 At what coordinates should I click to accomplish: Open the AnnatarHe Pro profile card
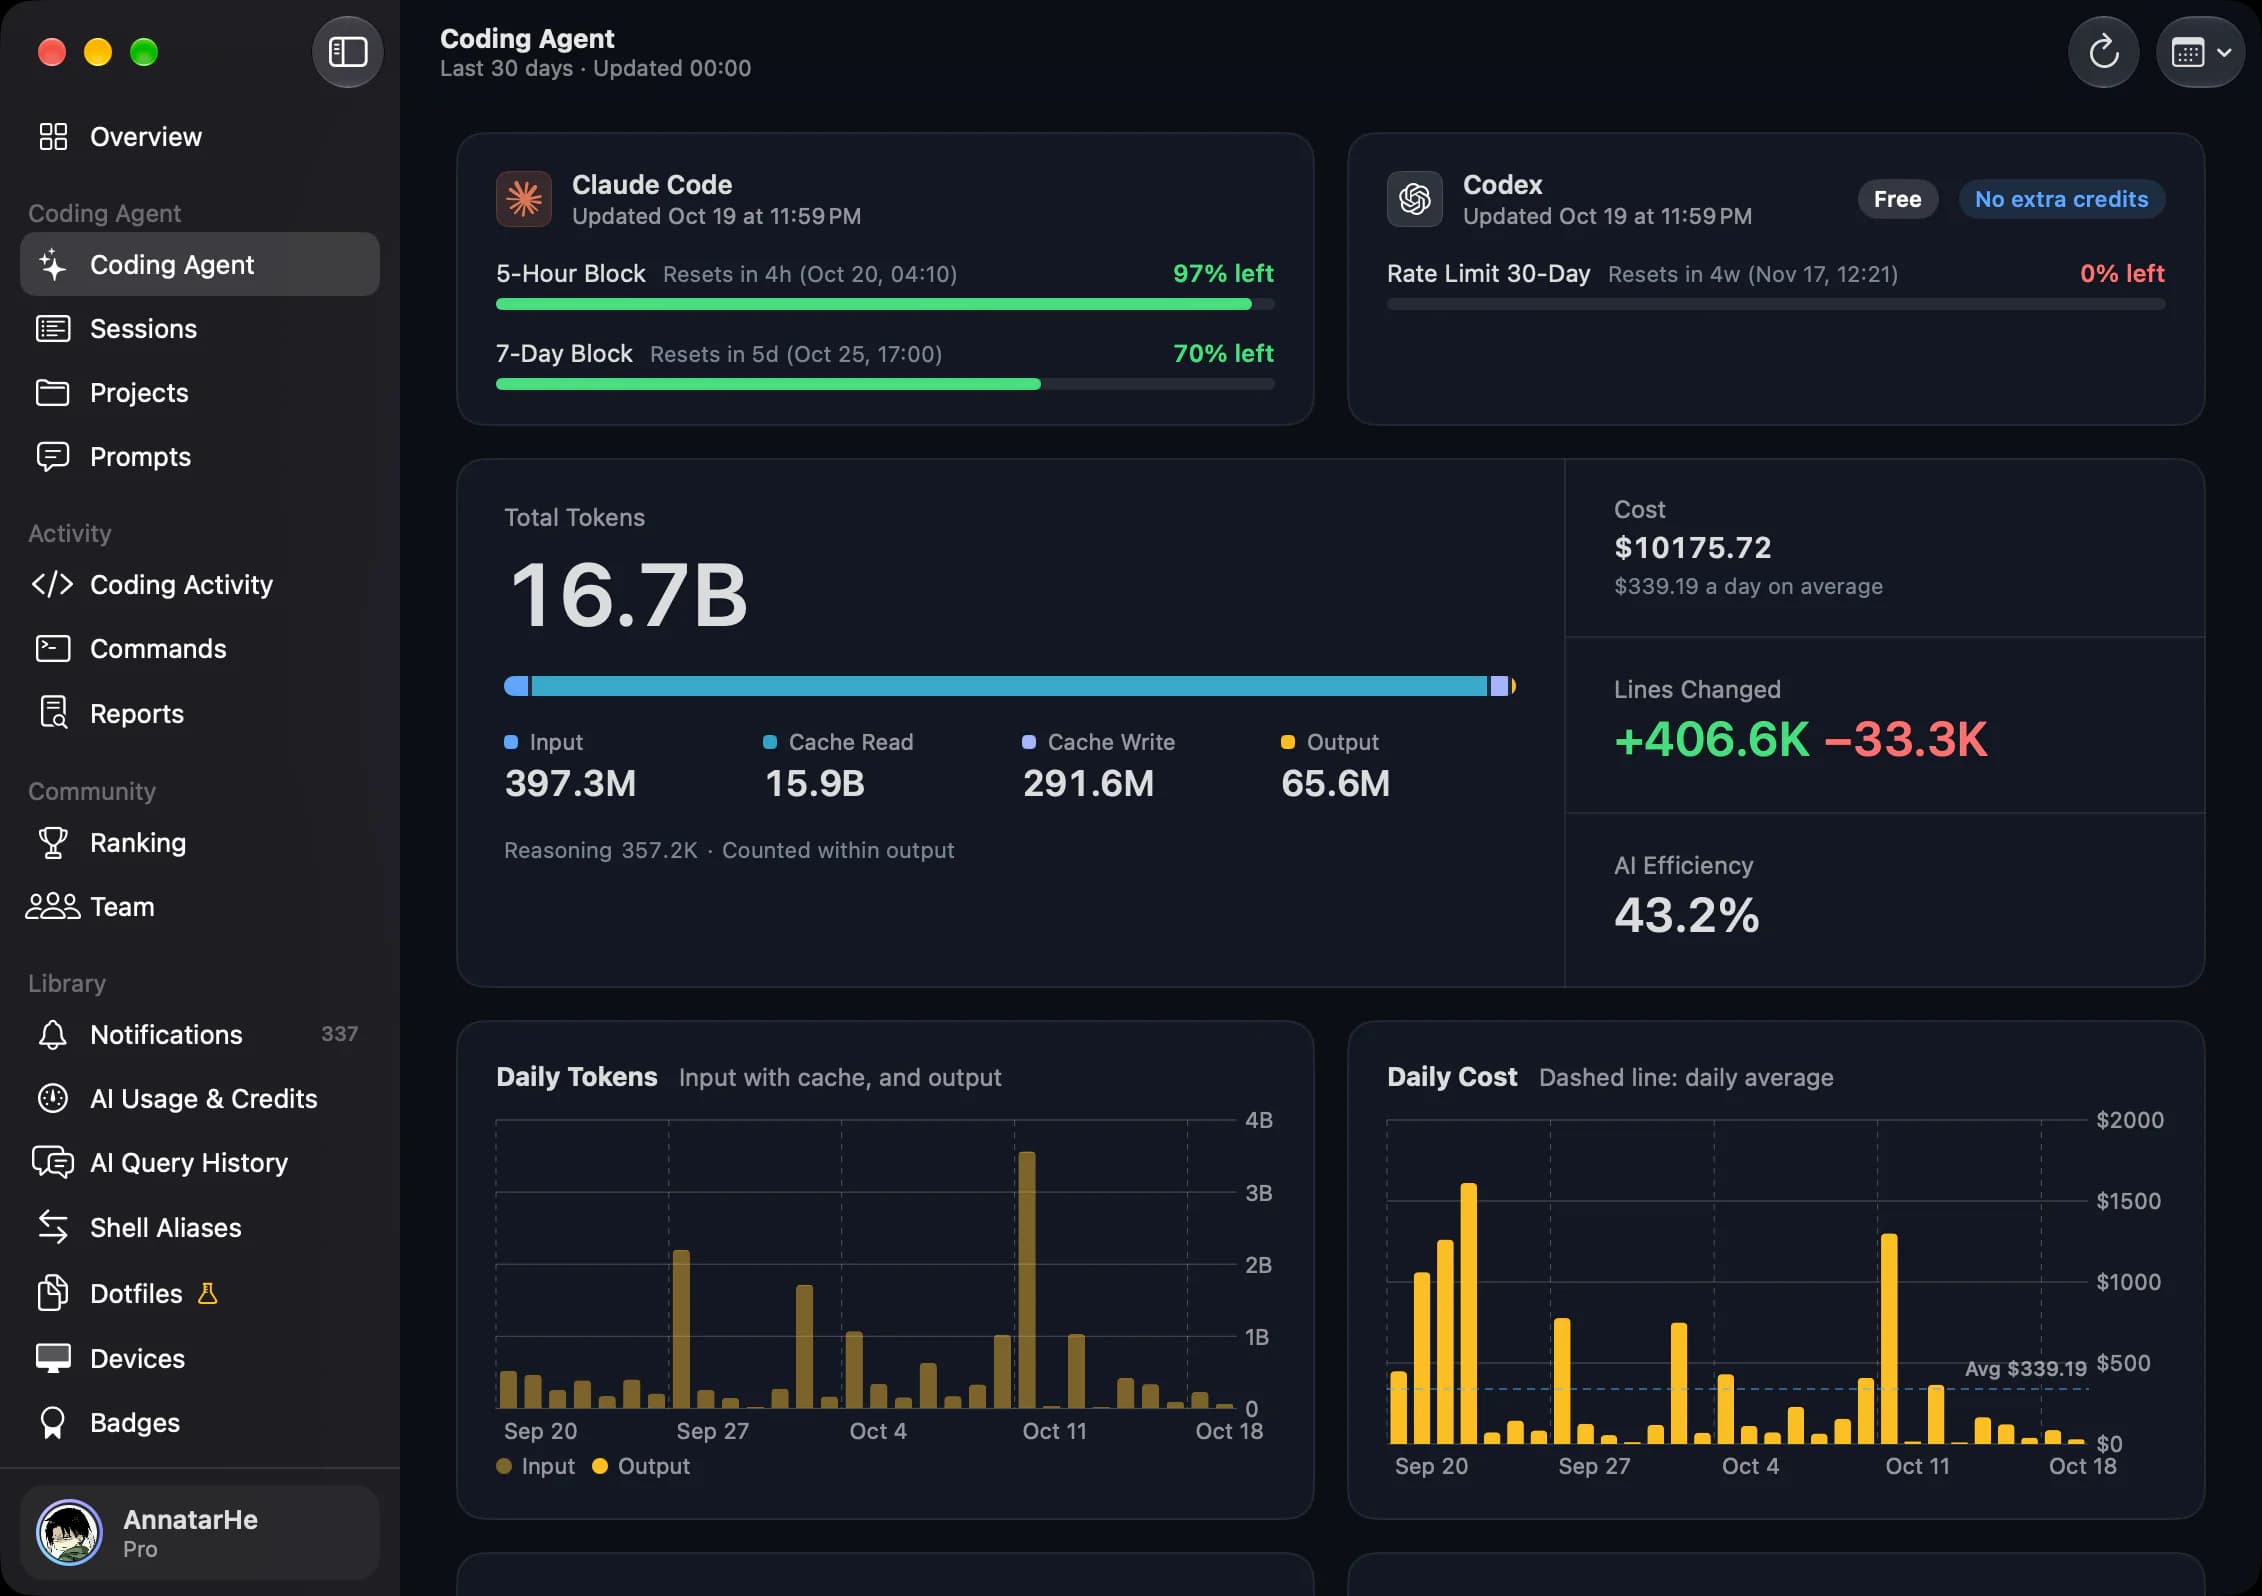point(200,1532)
